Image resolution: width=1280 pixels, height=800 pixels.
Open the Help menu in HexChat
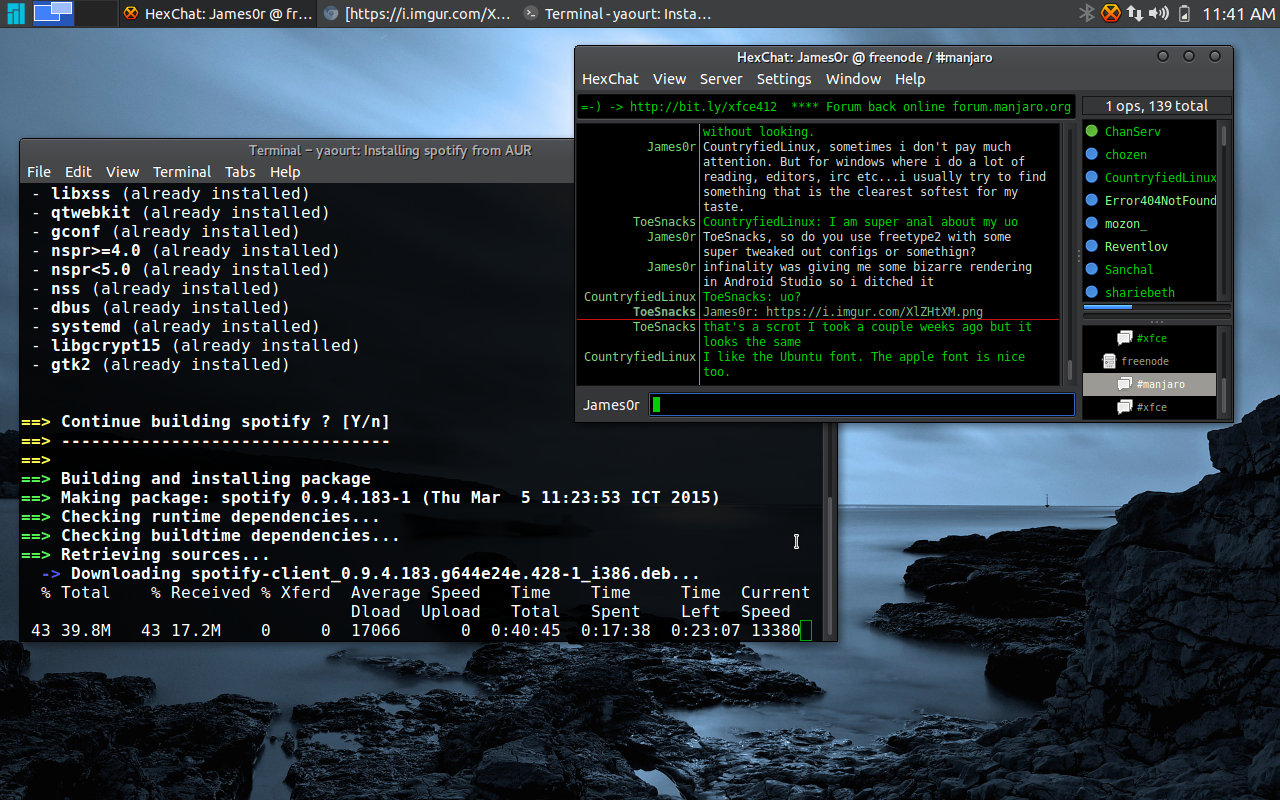(910, 79)
